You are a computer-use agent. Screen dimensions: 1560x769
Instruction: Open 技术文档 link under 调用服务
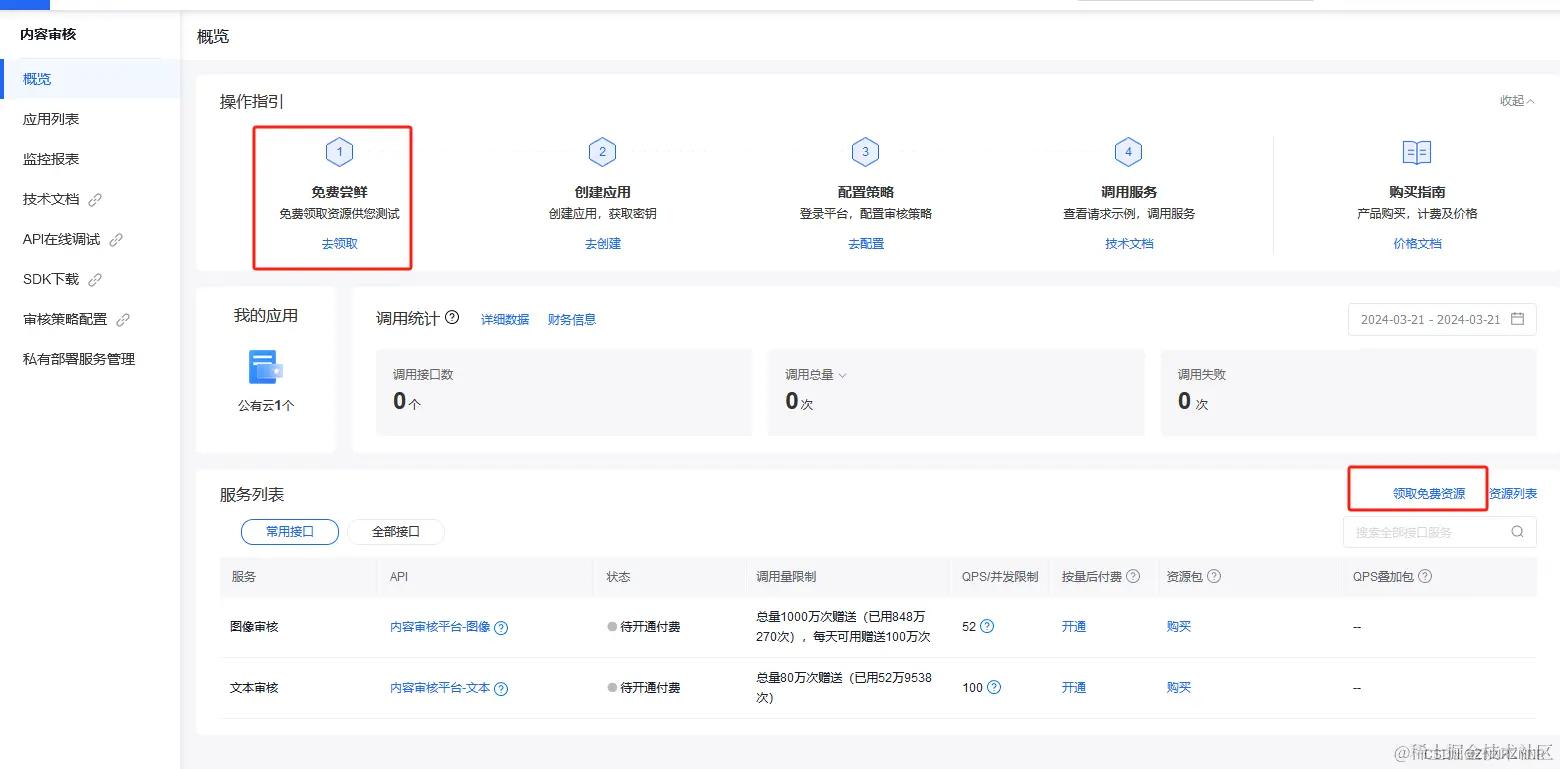point(1129,244)
